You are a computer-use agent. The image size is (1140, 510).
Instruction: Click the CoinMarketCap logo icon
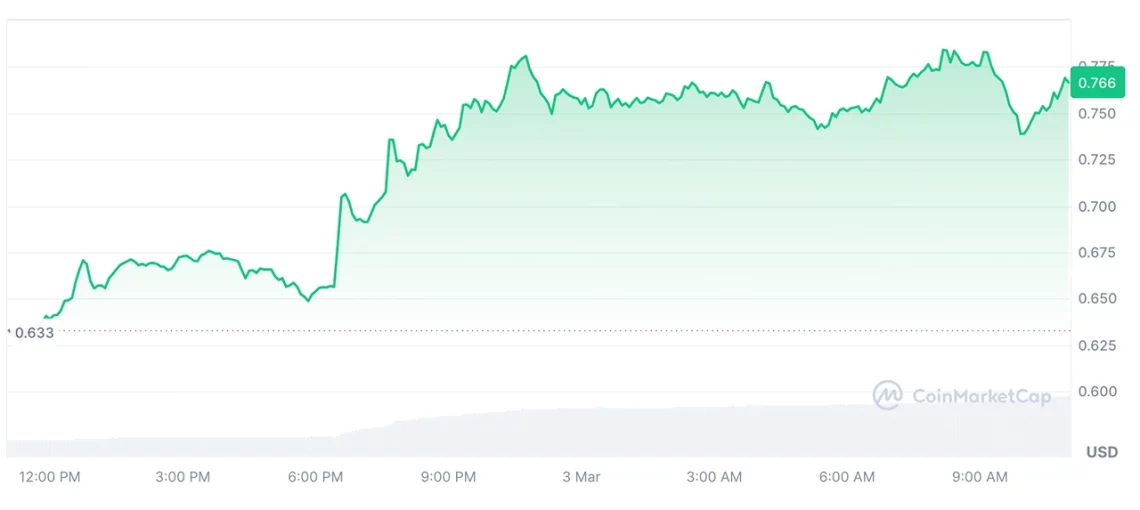coord(887,396)
